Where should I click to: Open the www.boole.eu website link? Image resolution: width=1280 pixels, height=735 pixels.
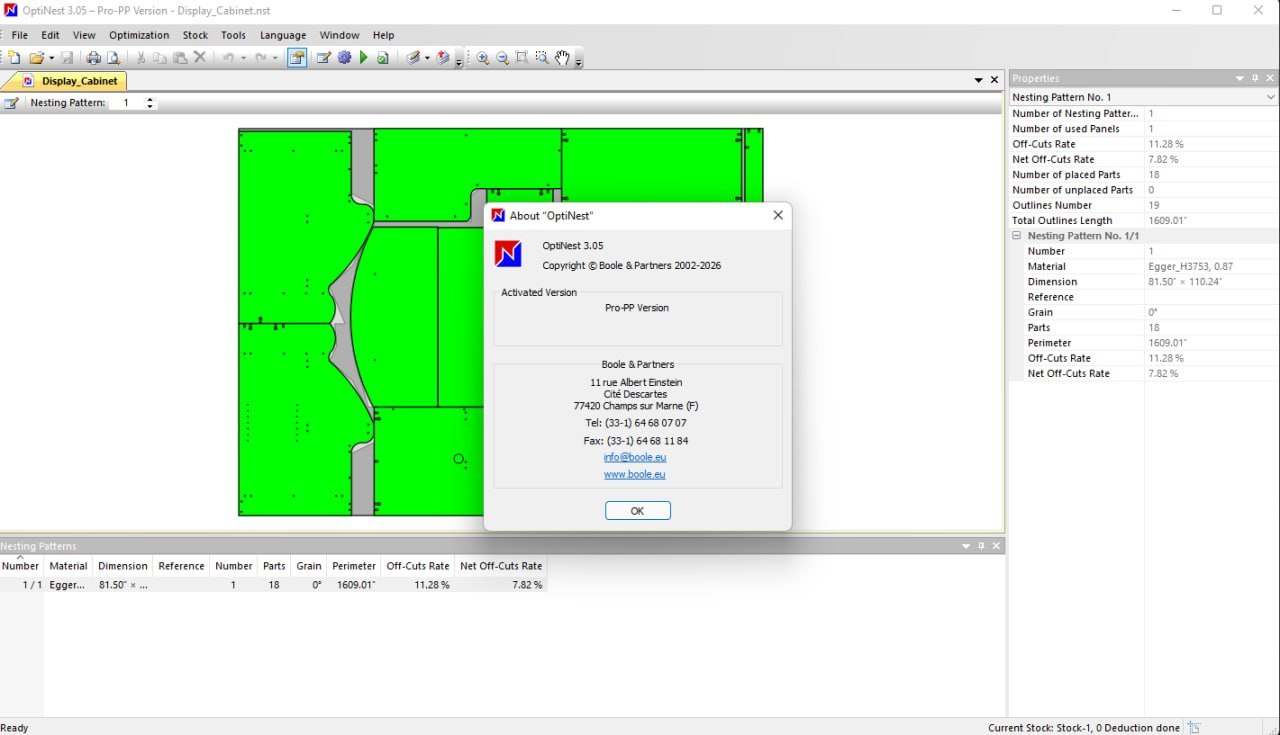pos(634,474)
